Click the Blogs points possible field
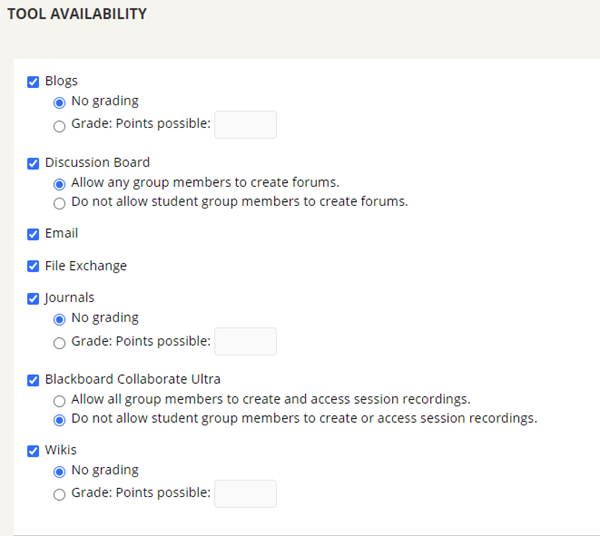Viewport: 600px width, 536px height. (x=245, y=125)
